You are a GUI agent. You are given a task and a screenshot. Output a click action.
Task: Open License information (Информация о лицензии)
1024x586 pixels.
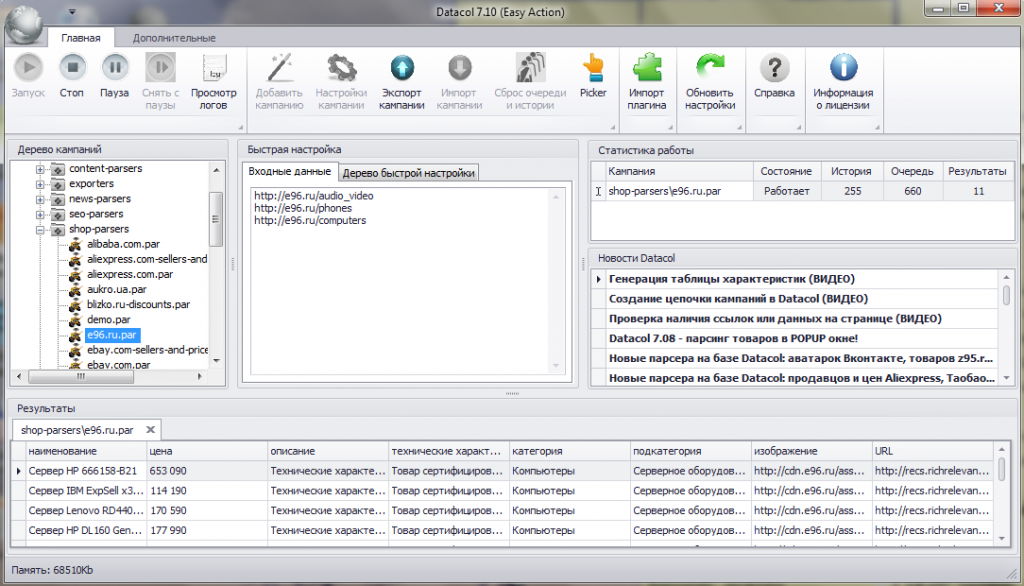843,69
